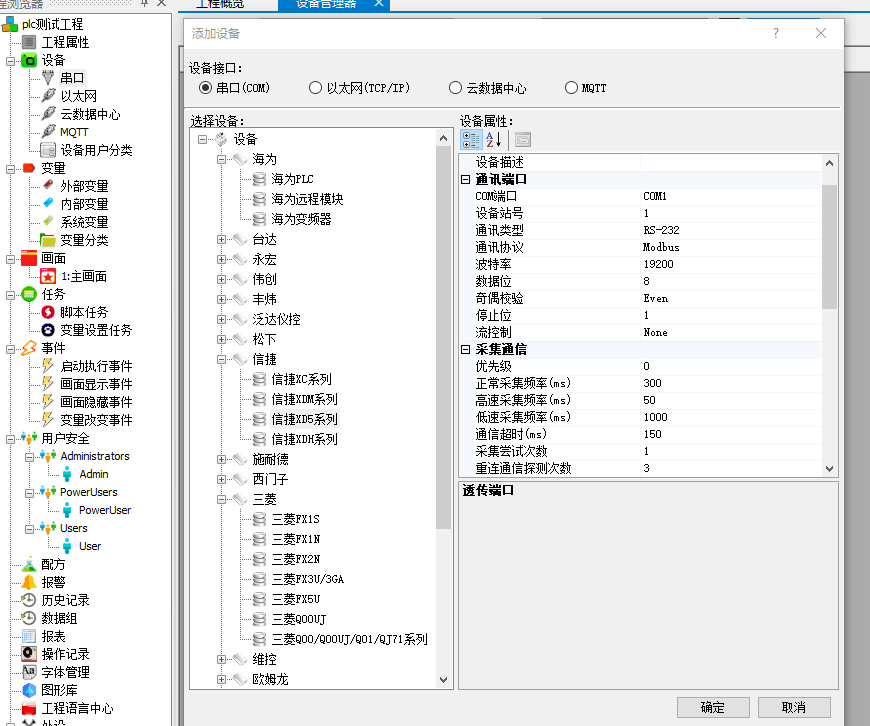Click 取消 to cancel the dialog
Image resolution: width=870 pixels, height=726 pixels.
[x=794, y=707]
